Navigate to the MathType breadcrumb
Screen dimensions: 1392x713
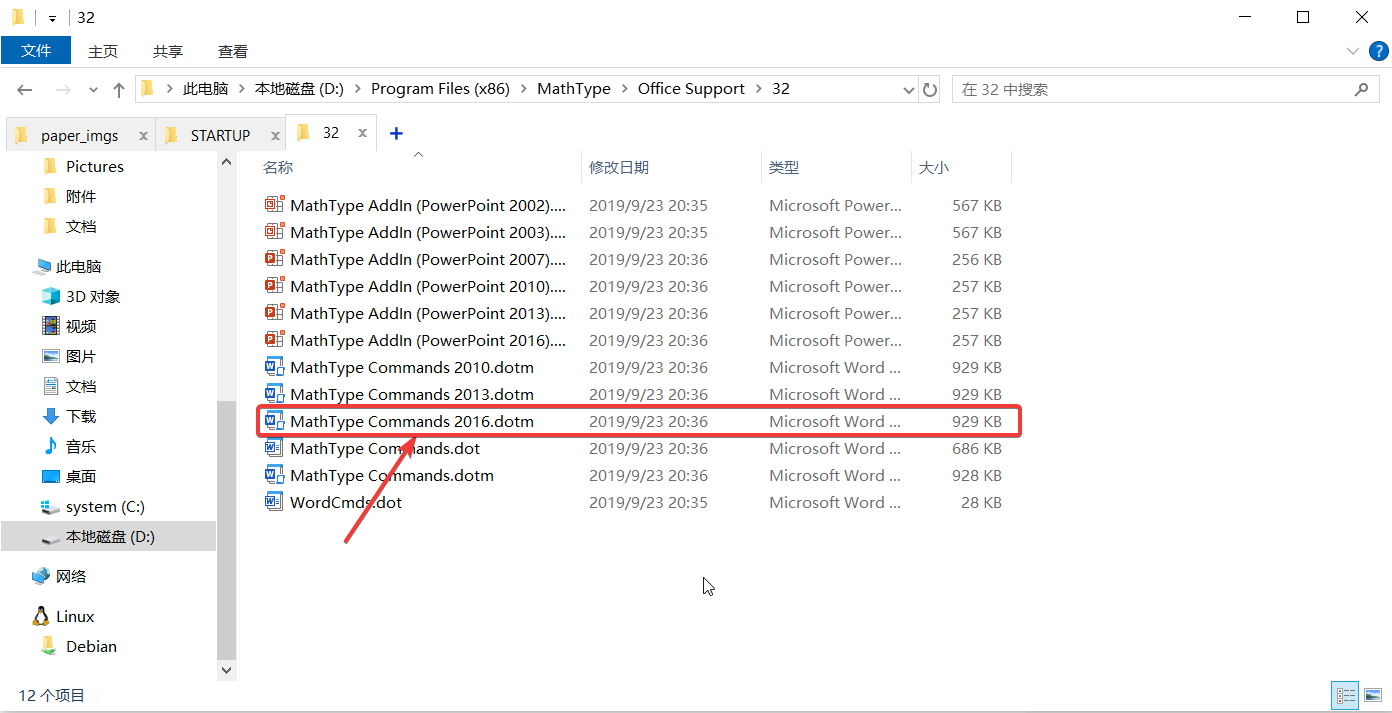coord(574,89)
